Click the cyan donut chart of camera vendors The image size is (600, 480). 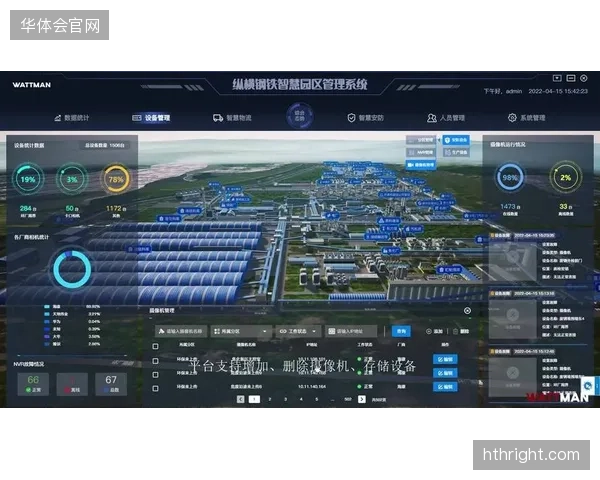click(x=72, y=269)
